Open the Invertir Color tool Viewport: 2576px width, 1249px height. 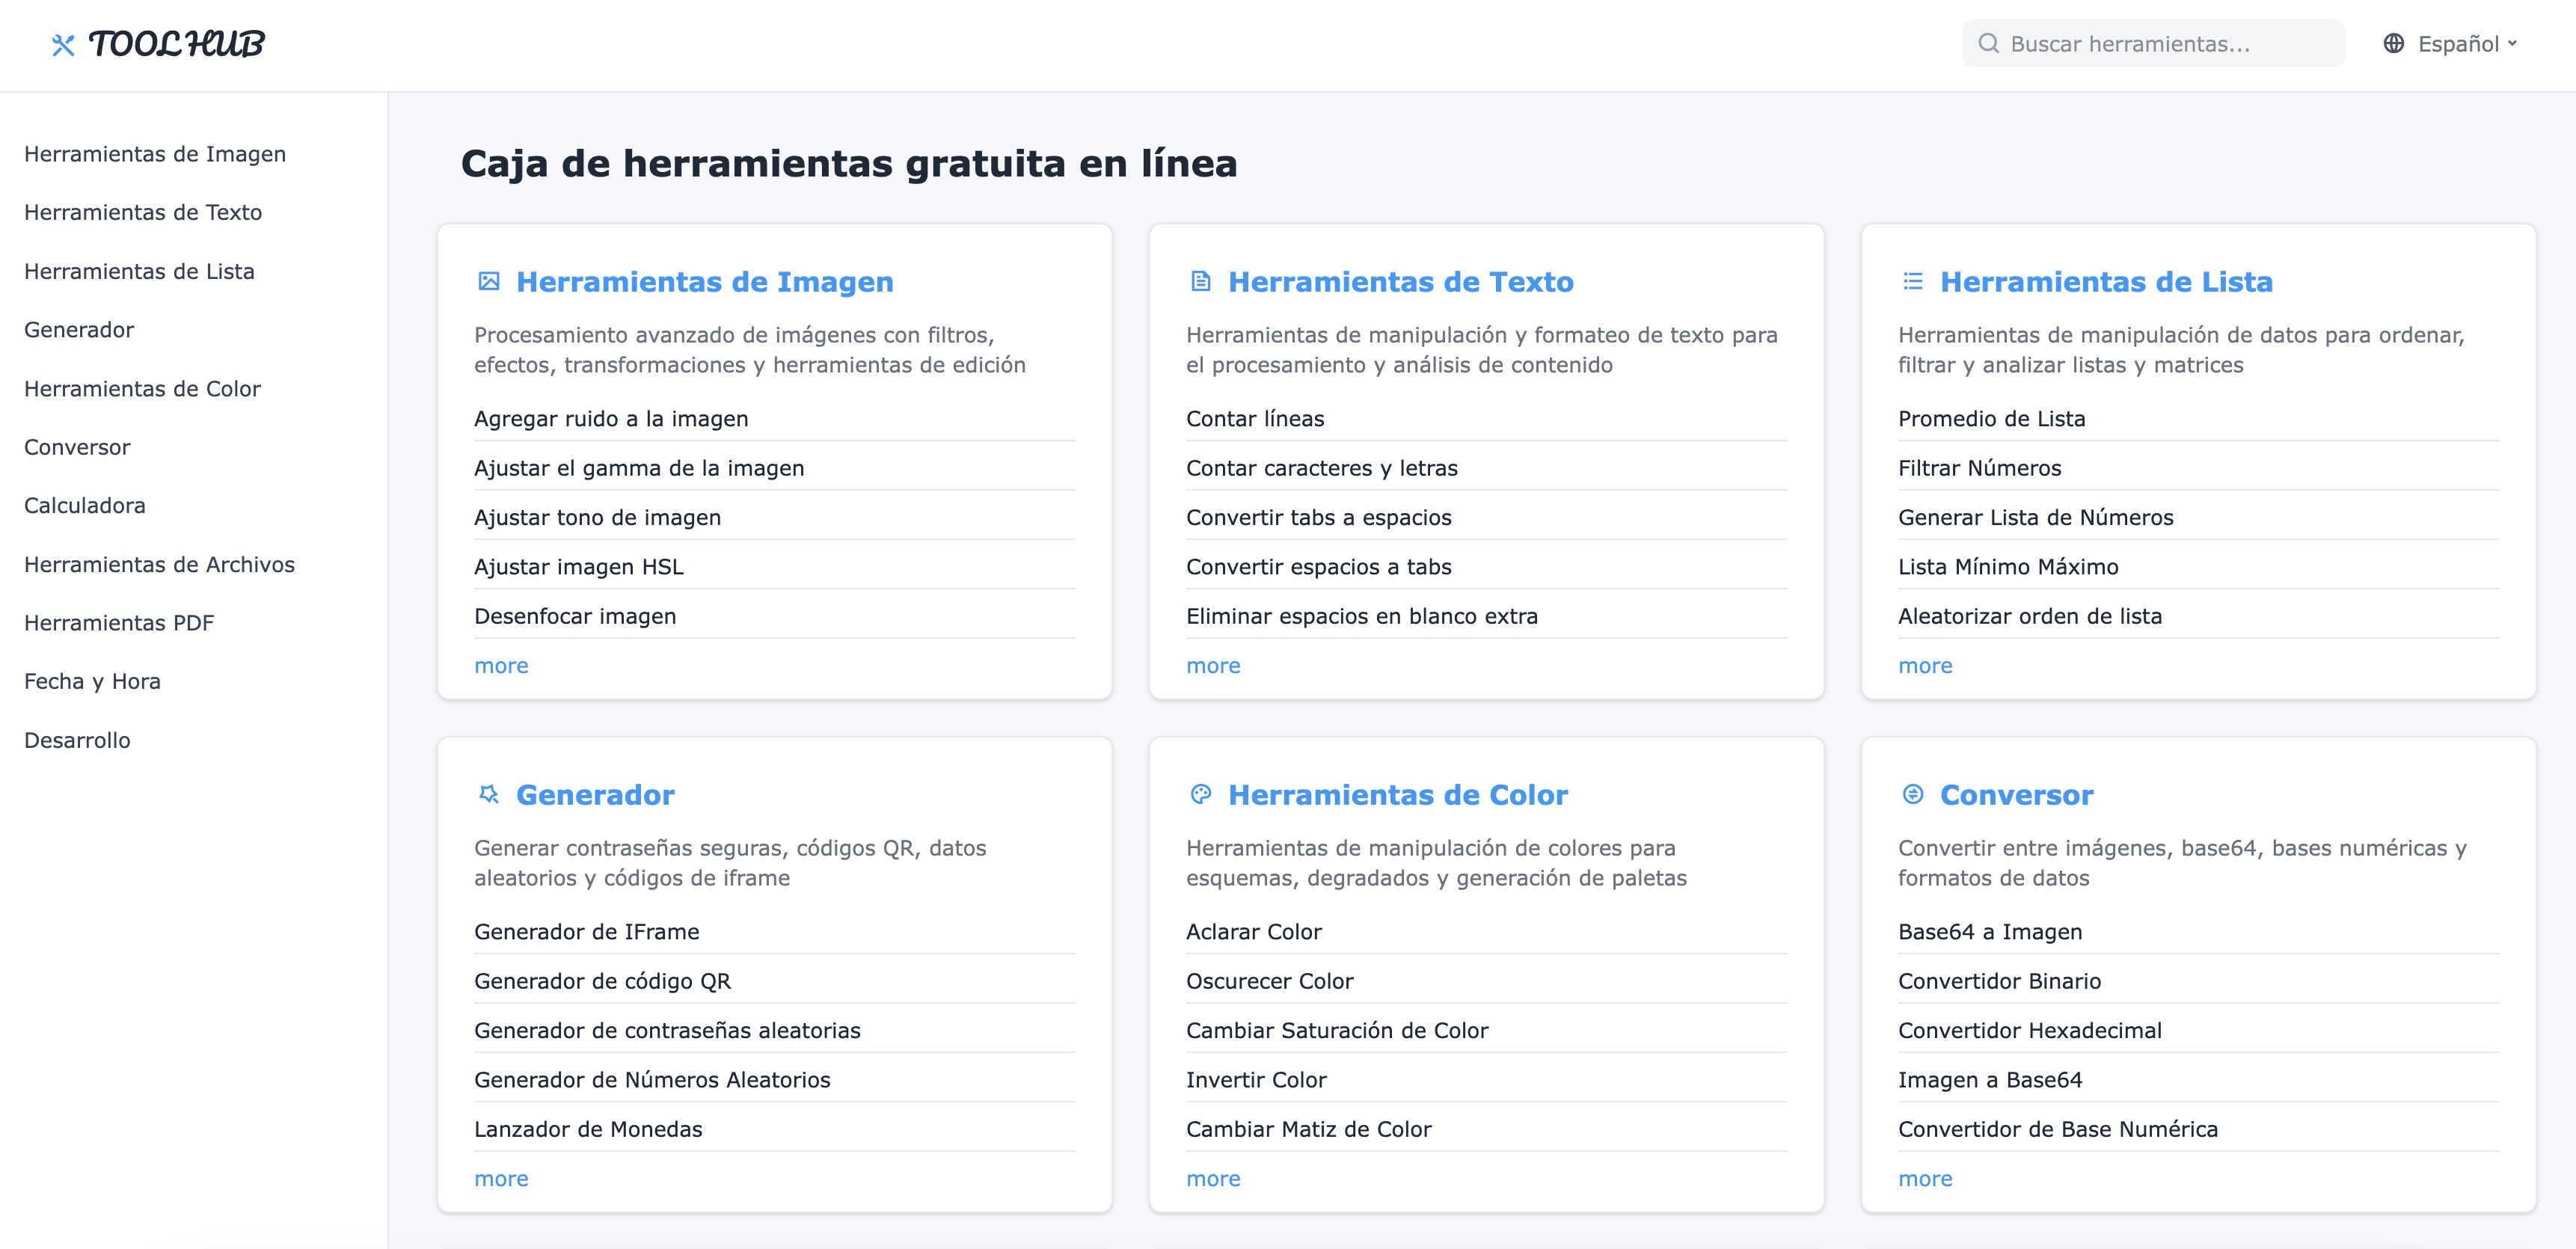pos(1256,1080)
